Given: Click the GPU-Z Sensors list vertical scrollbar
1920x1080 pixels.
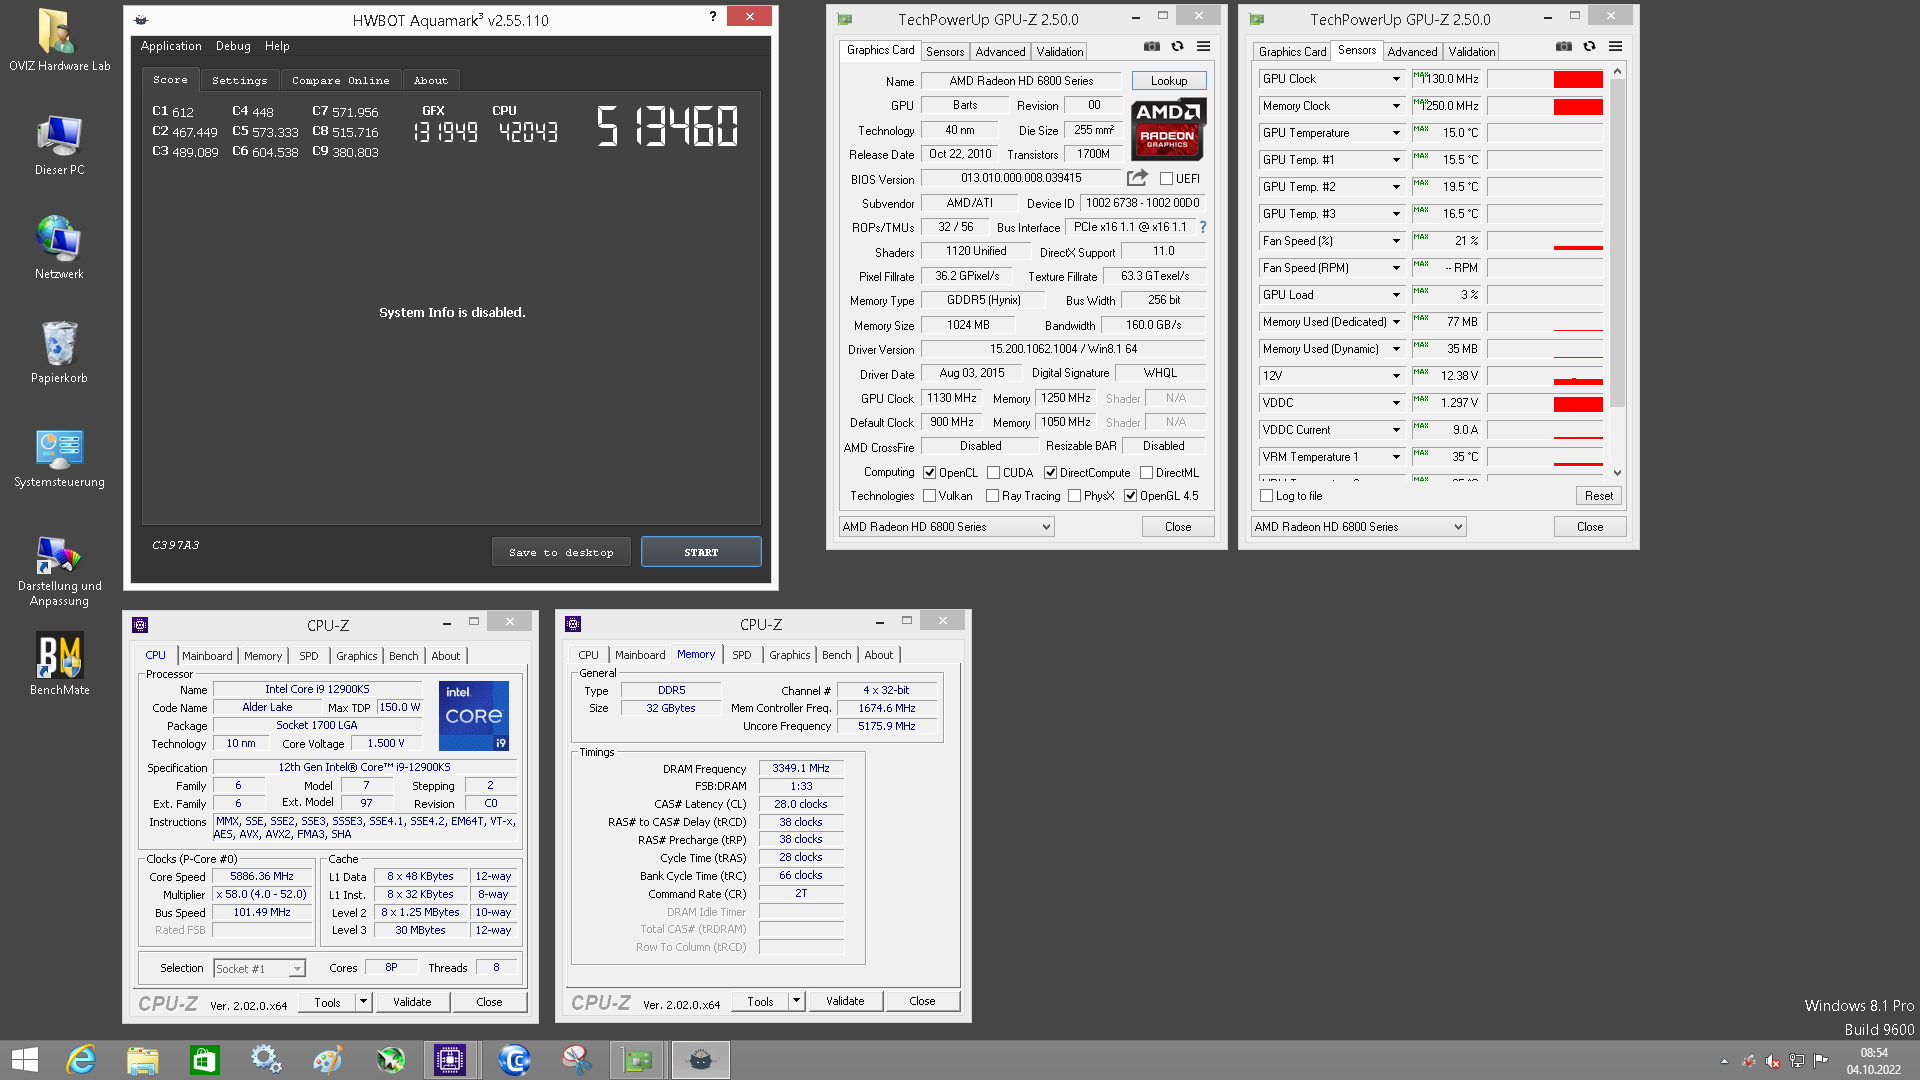Looking at the screenshot, I should [x=1617, y=273].
